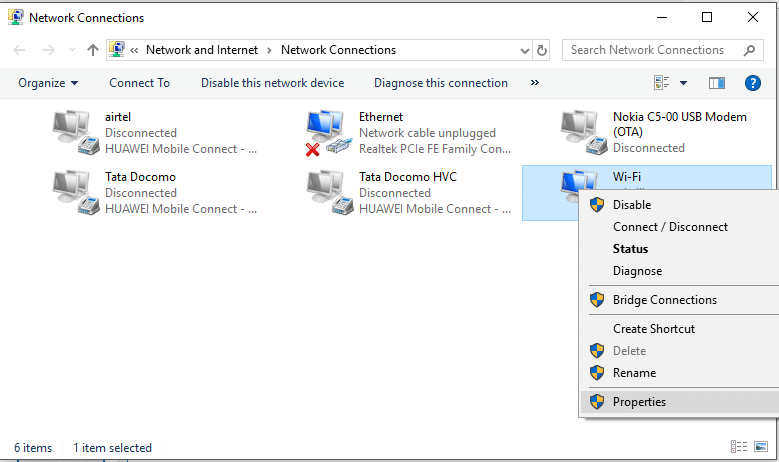Expand the address bar history dropdown
Screen dimensions: 779x462
click(524, 50)
